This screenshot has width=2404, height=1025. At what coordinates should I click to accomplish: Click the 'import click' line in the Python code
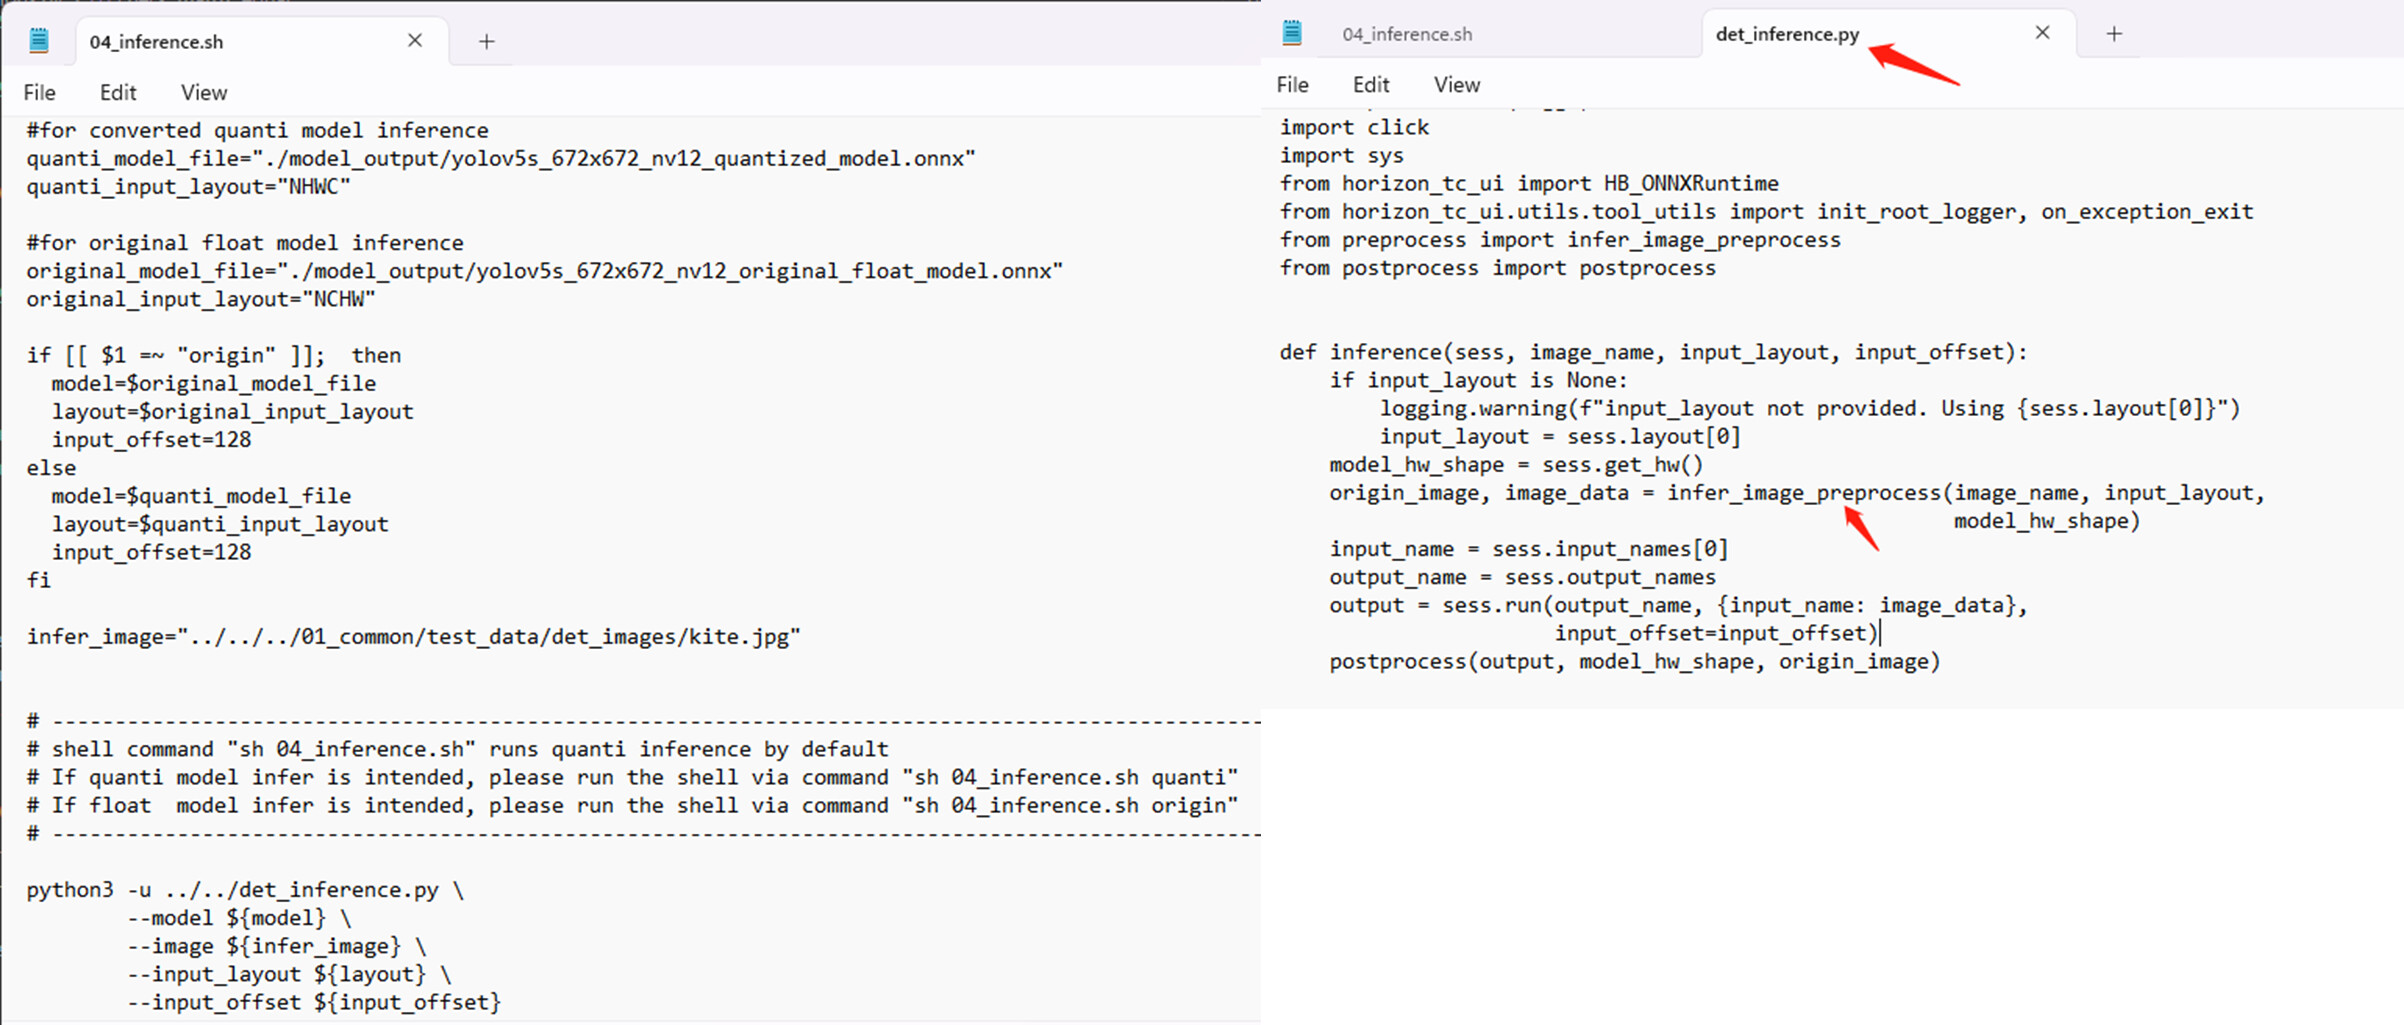tap(1354, 128)
